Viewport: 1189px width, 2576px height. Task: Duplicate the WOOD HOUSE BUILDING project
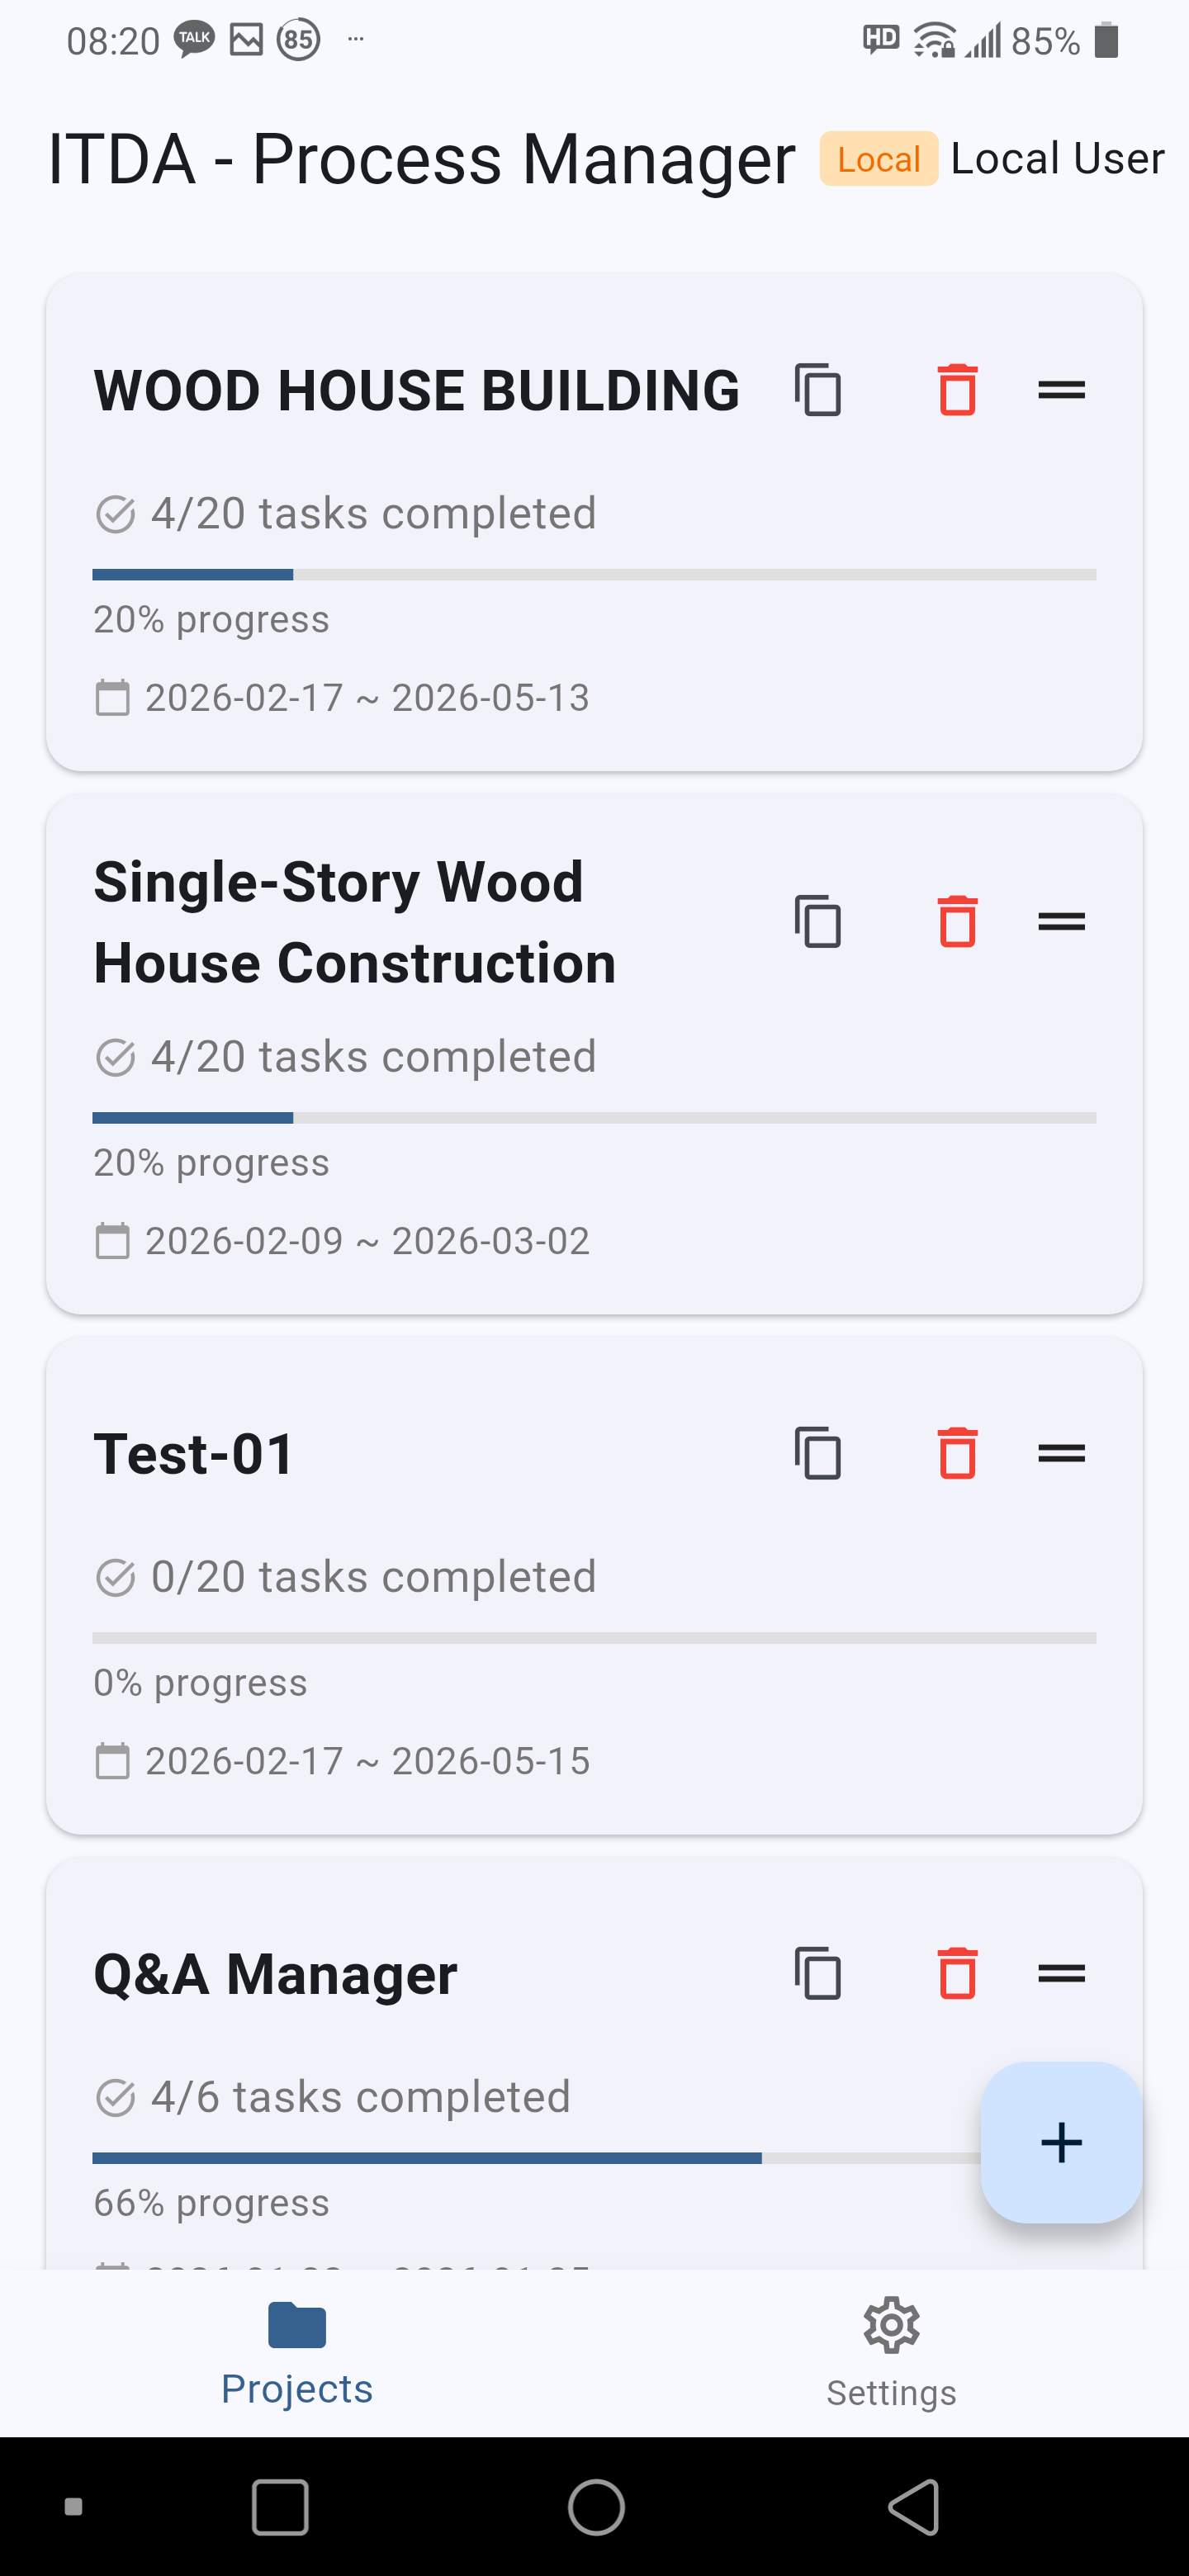(818, 391)
